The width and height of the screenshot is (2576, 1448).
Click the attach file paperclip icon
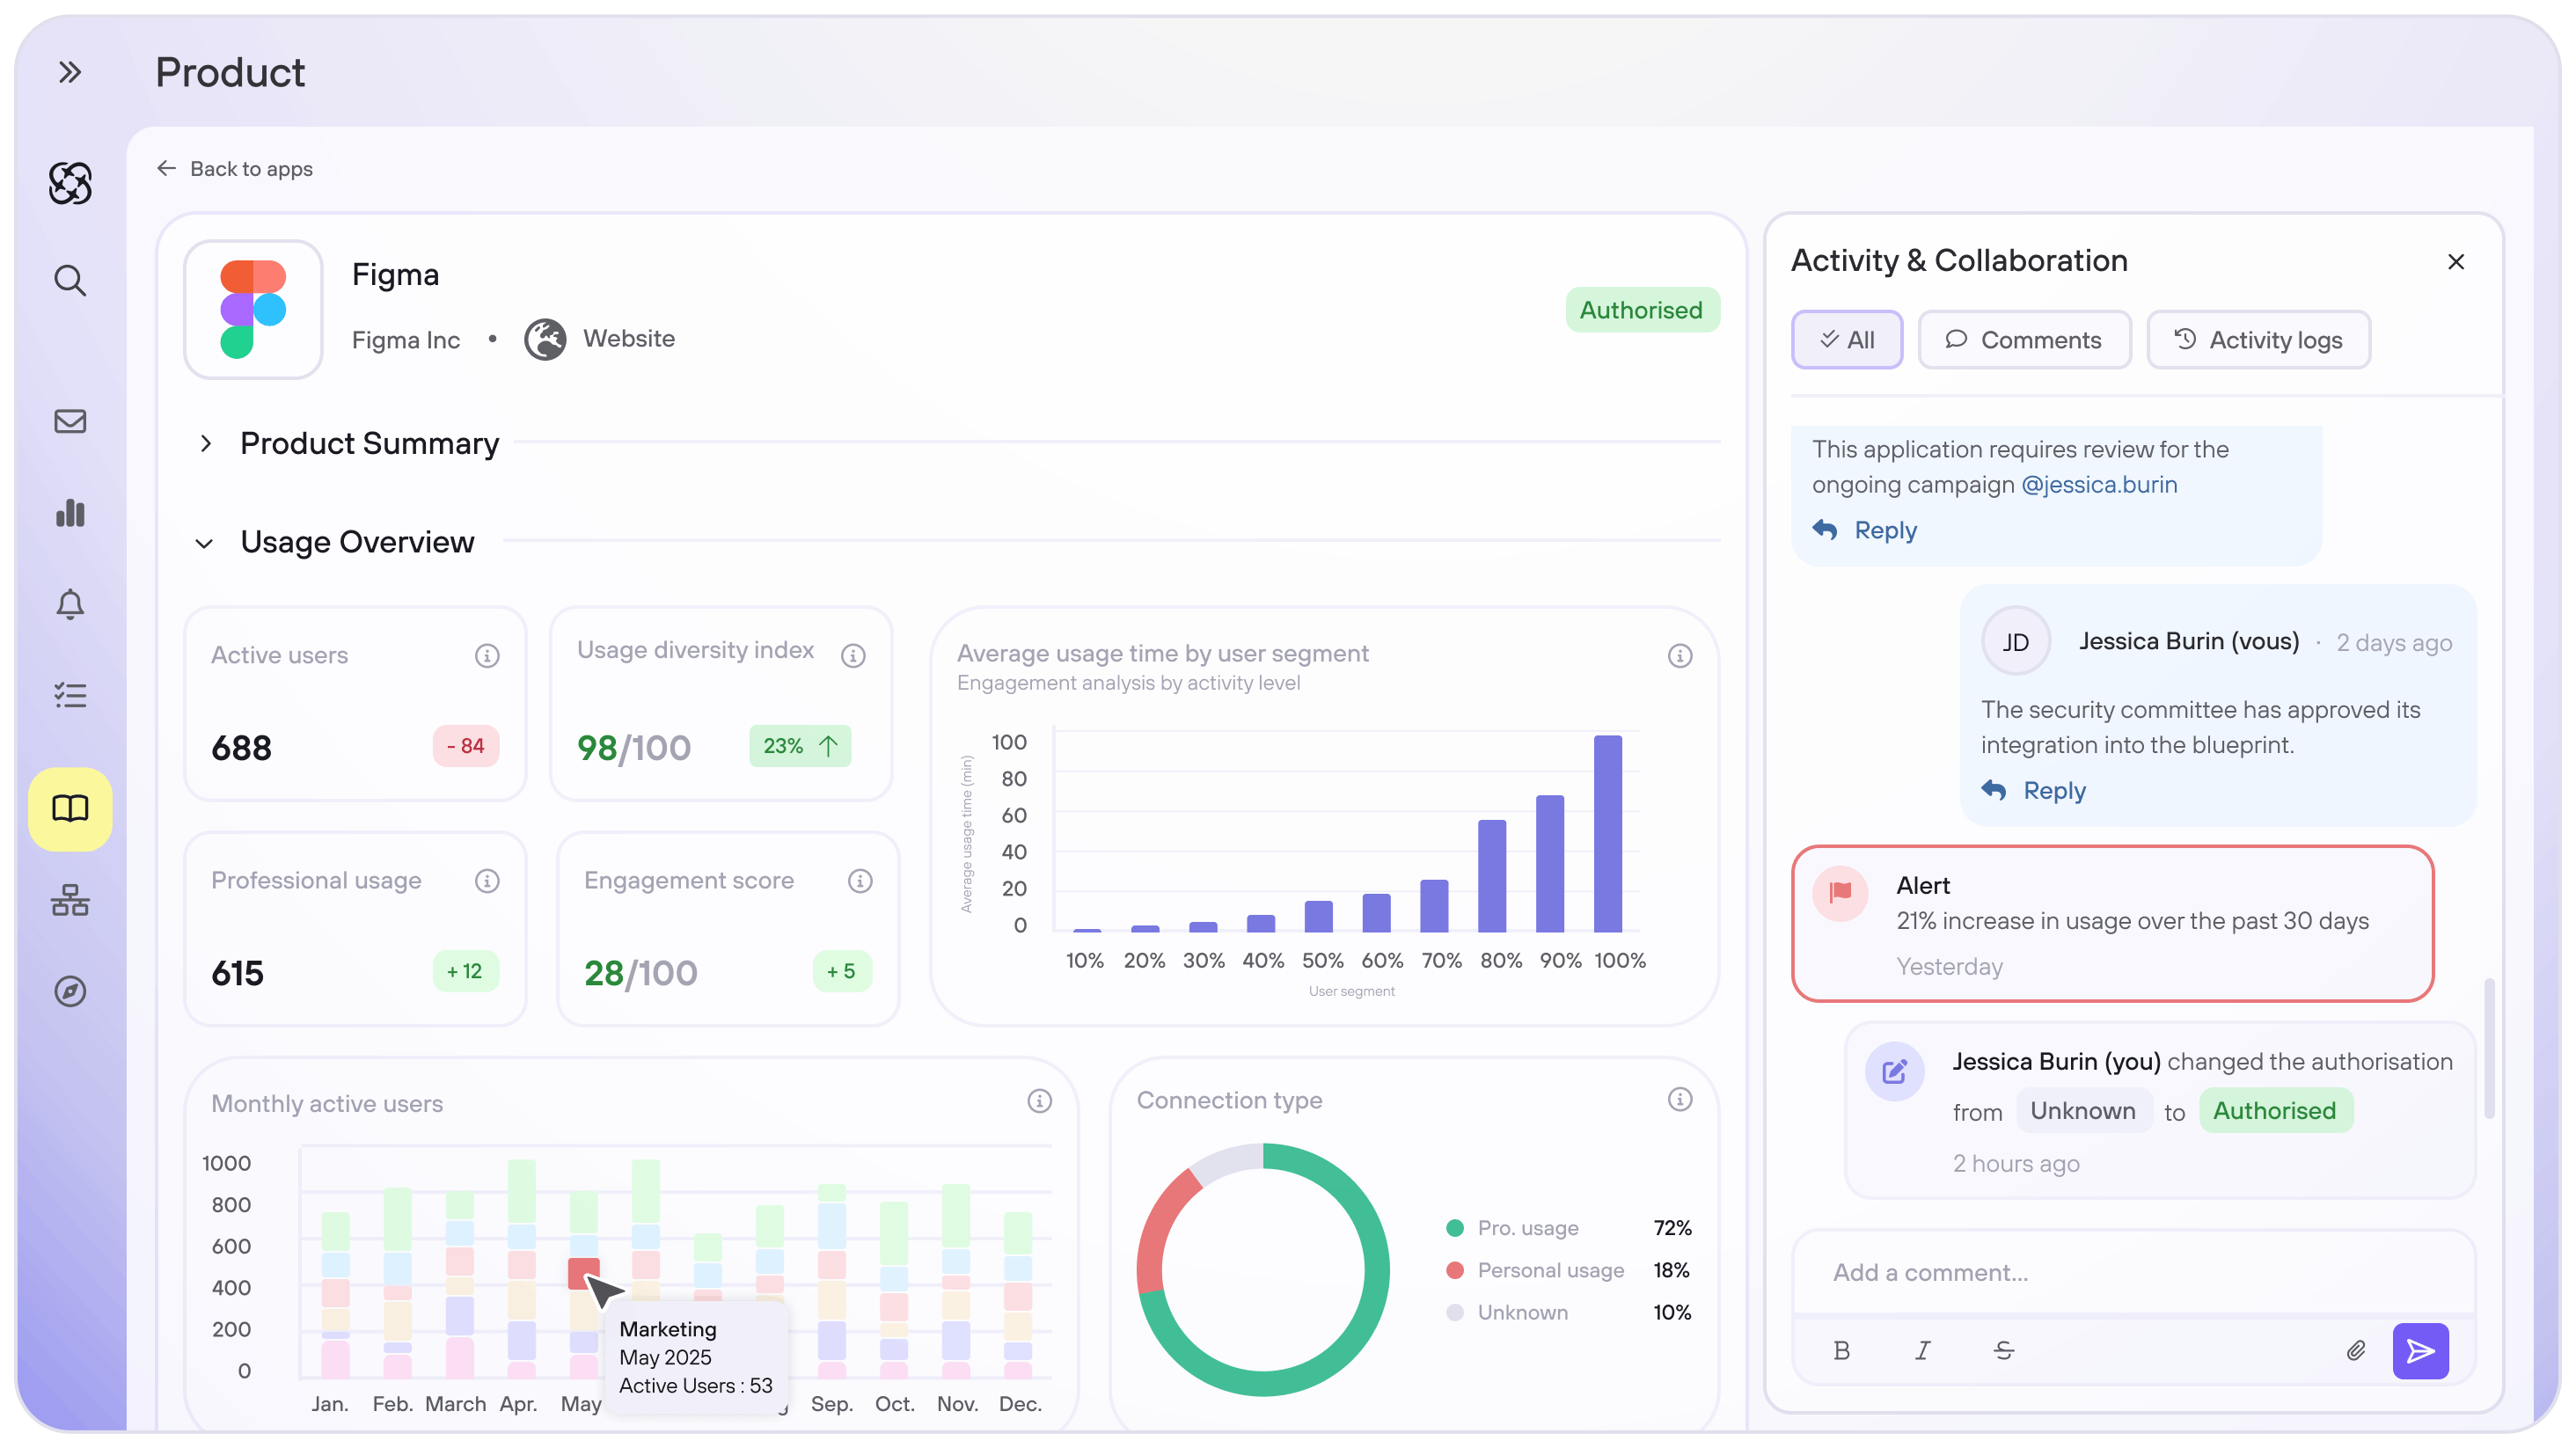pos(2355,1351)
